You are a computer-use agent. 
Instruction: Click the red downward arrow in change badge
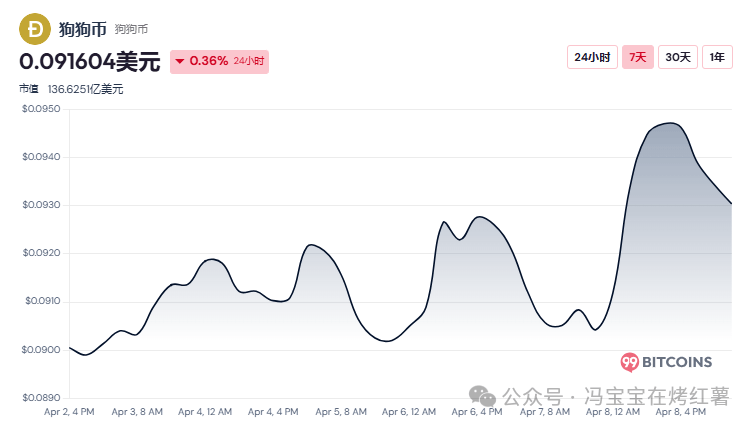179,62
